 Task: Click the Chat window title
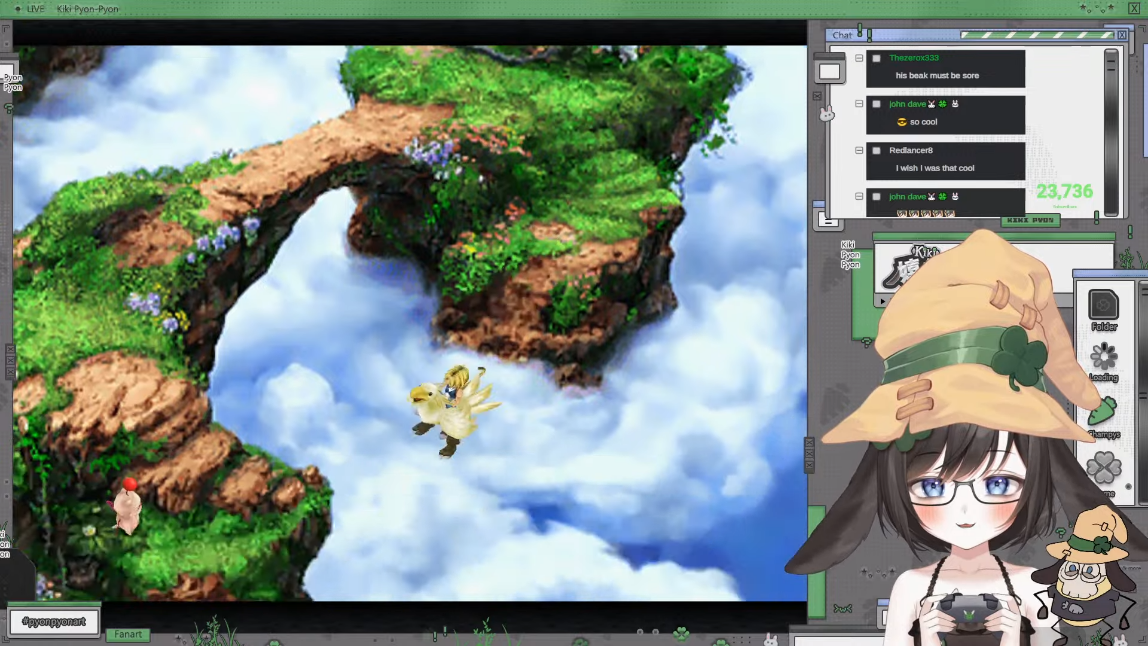click(842, 35)
